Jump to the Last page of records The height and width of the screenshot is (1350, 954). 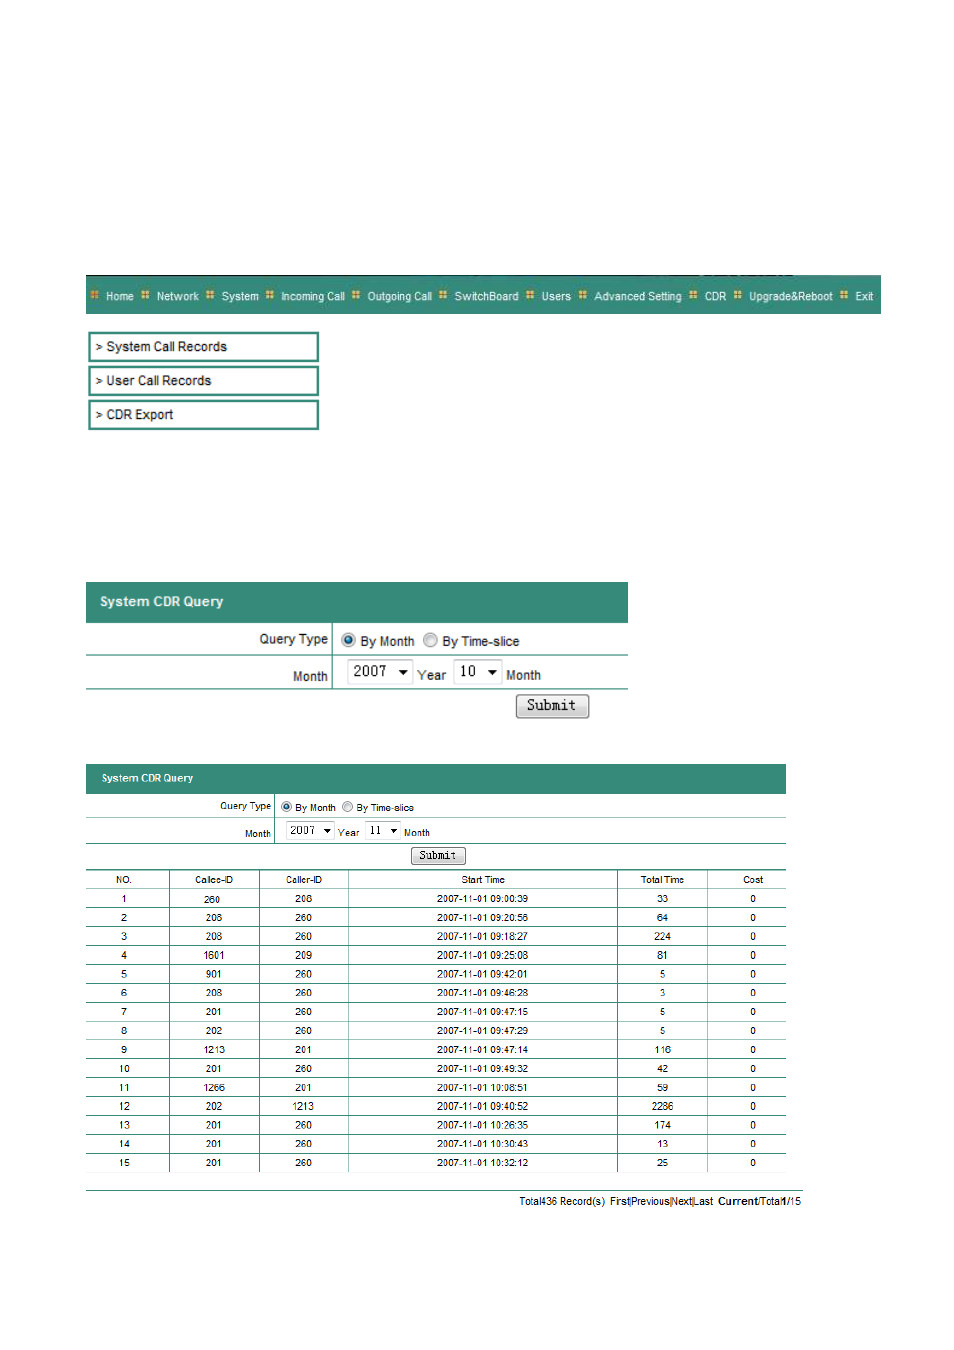pos(703,1201)
